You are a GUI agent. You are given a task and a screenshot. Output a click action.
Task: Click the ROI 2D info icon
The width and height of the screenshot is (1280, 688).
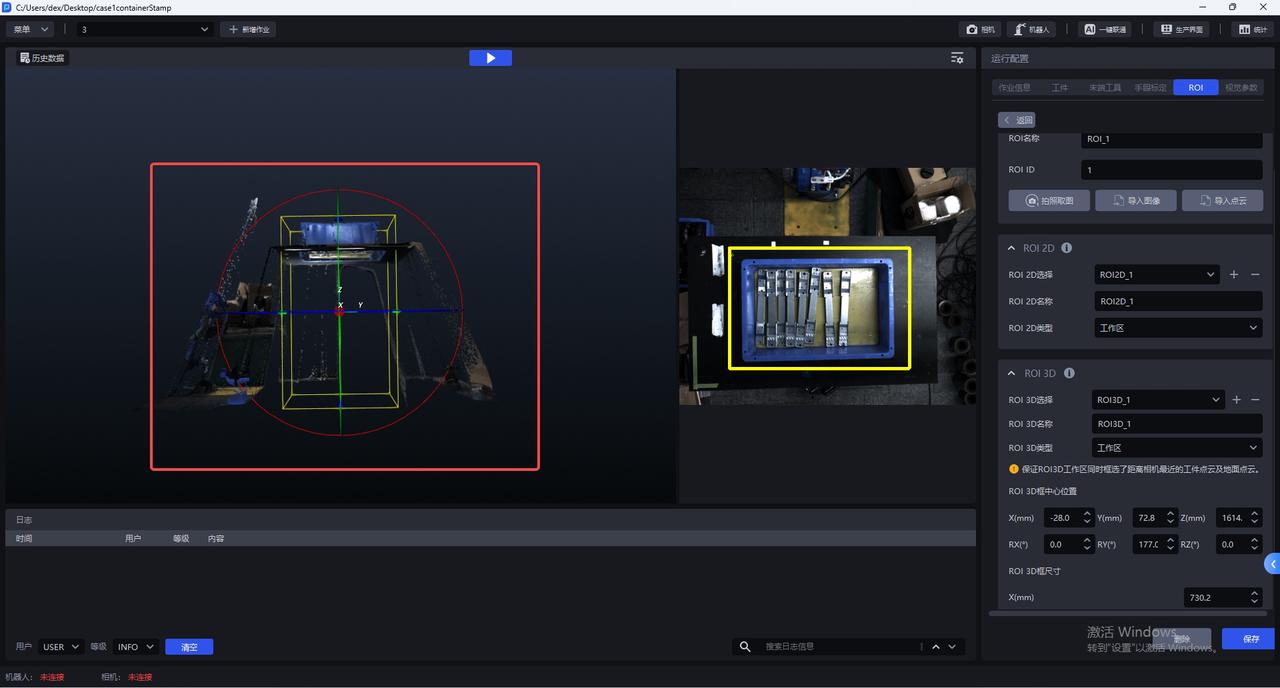click(1066, 248)
